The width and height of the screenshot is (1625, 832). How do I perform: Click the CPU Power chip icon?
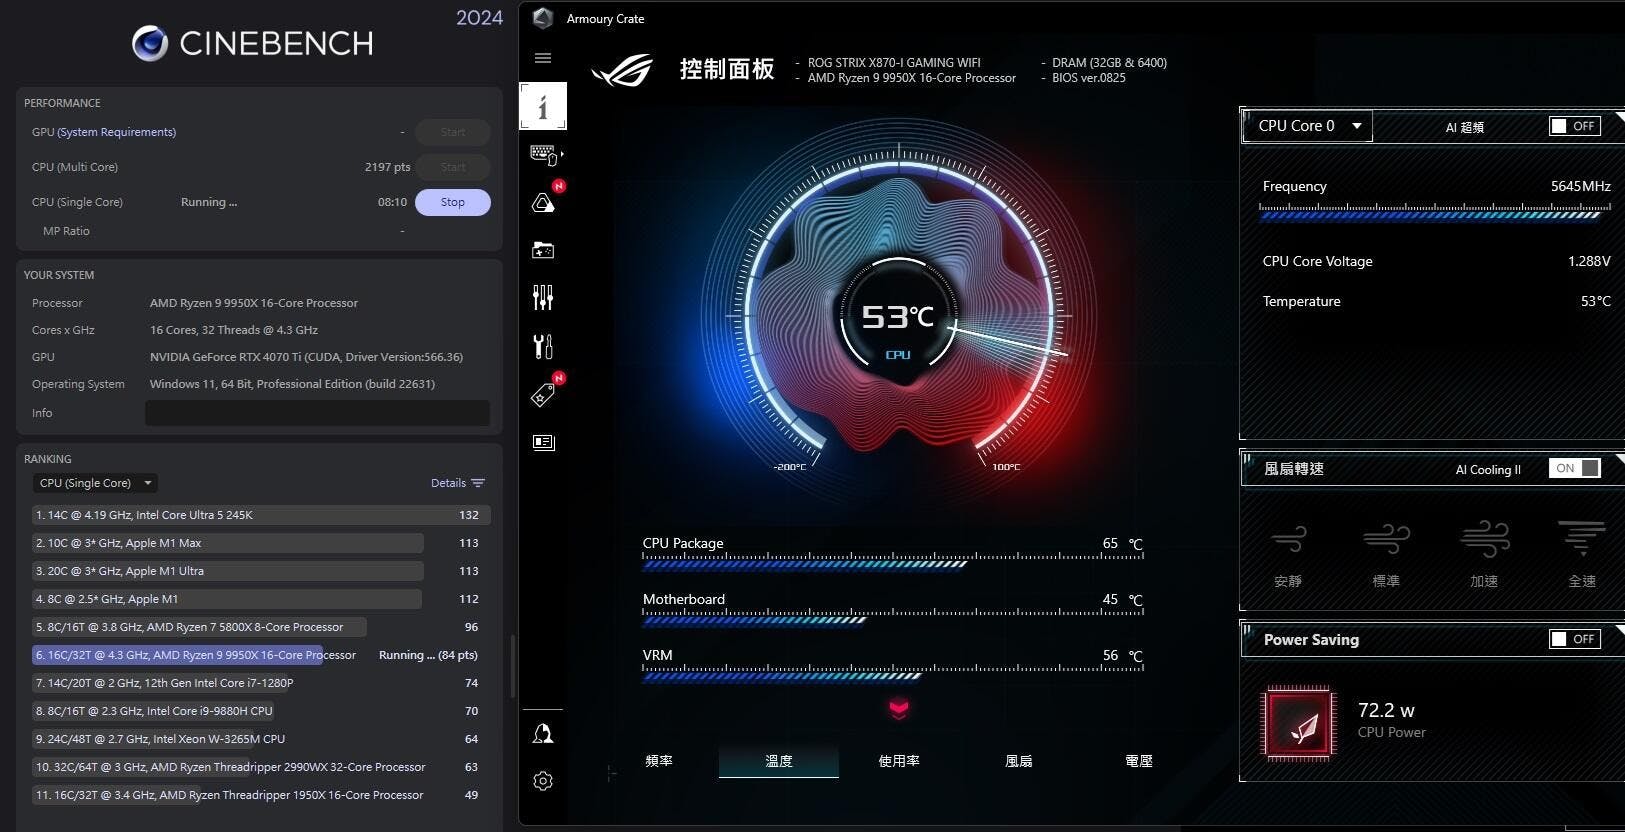(x=1299, y=723)
